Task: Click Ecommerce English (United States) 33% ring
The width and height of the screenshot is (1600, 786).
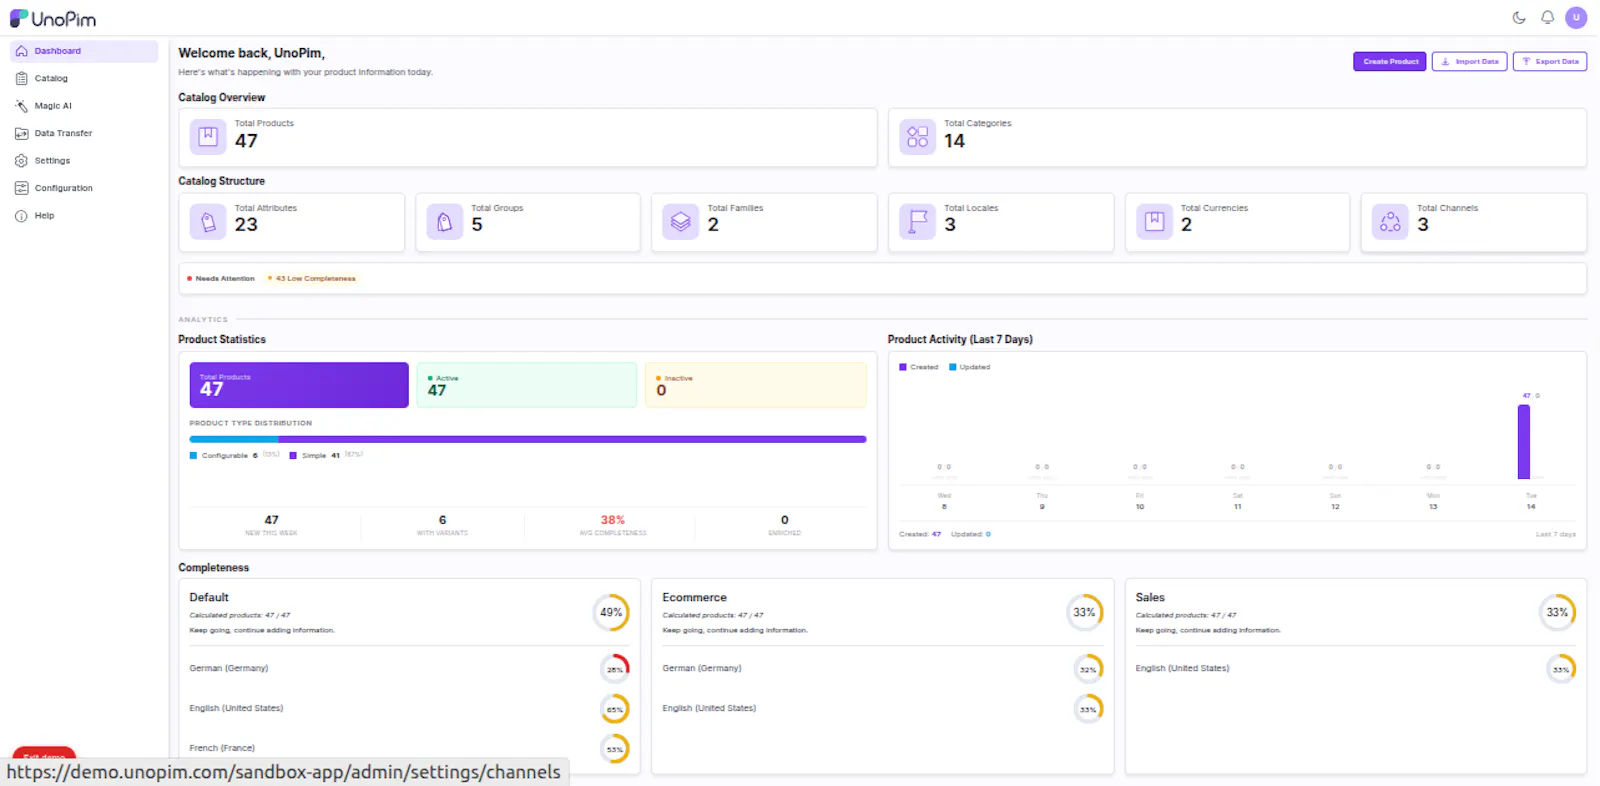Action: (1088, 709)
